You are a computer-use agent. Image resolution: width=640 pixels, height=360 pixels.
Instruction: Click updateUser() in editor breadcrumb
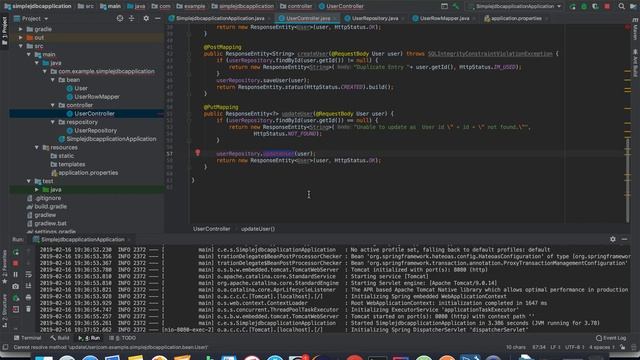258,229
